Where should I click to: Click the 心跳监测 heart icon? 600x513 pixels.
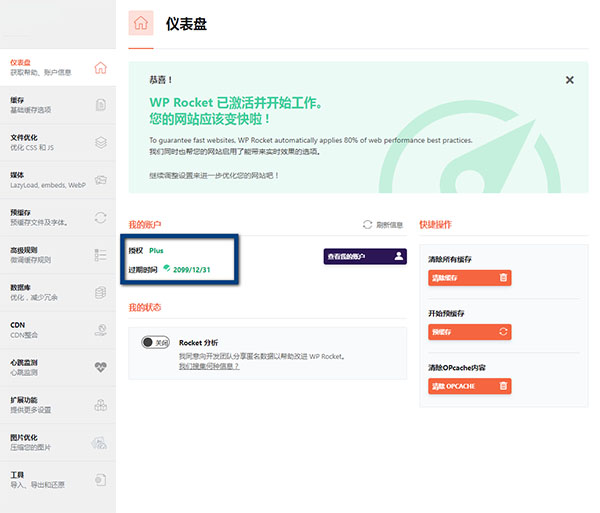[x=100, y=366]
